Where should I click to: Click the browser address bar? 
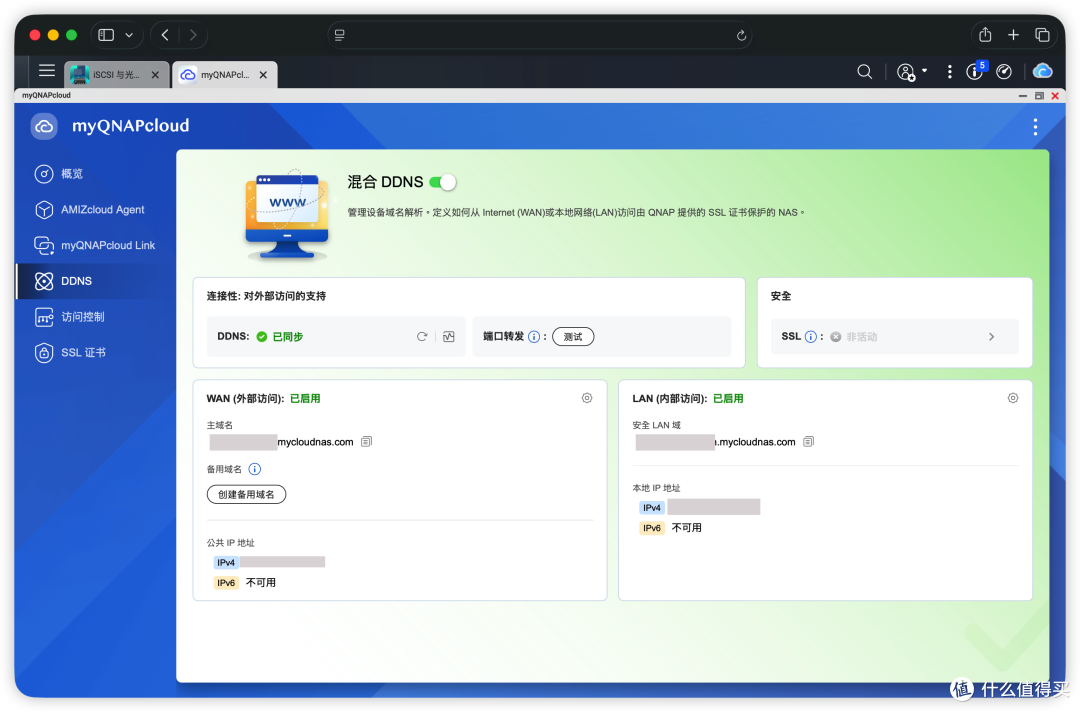(539, 35)
